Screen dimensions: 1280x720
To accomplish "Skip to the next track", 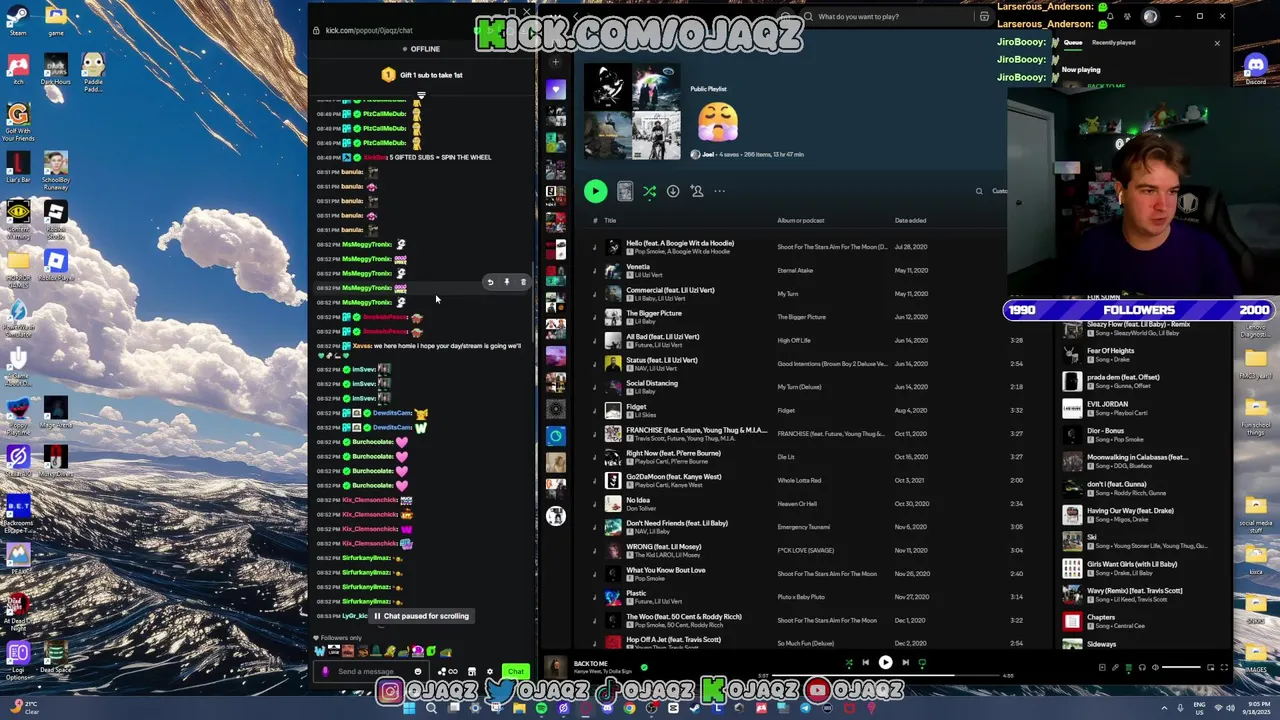I will [x=905, y=662].
